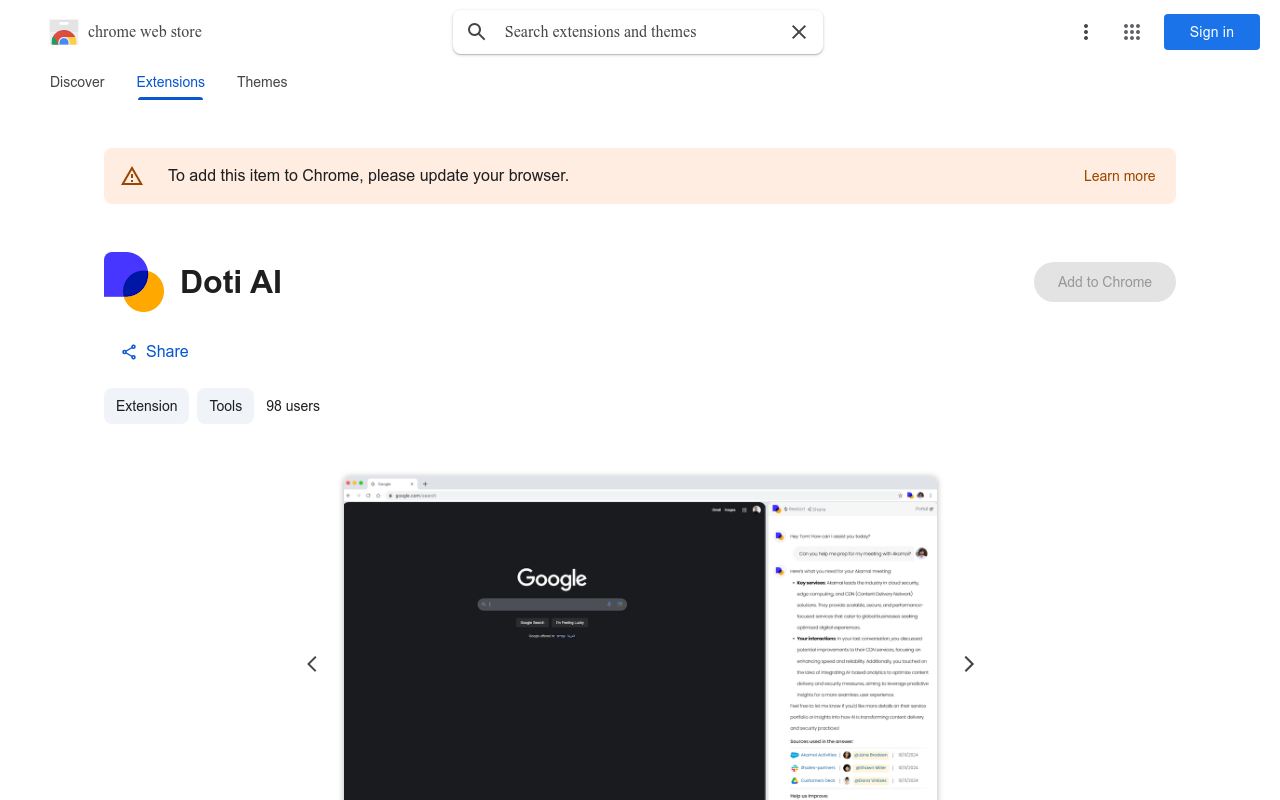Clear the search field with X
Viewport: 1280px width, 800px height.
799,32
